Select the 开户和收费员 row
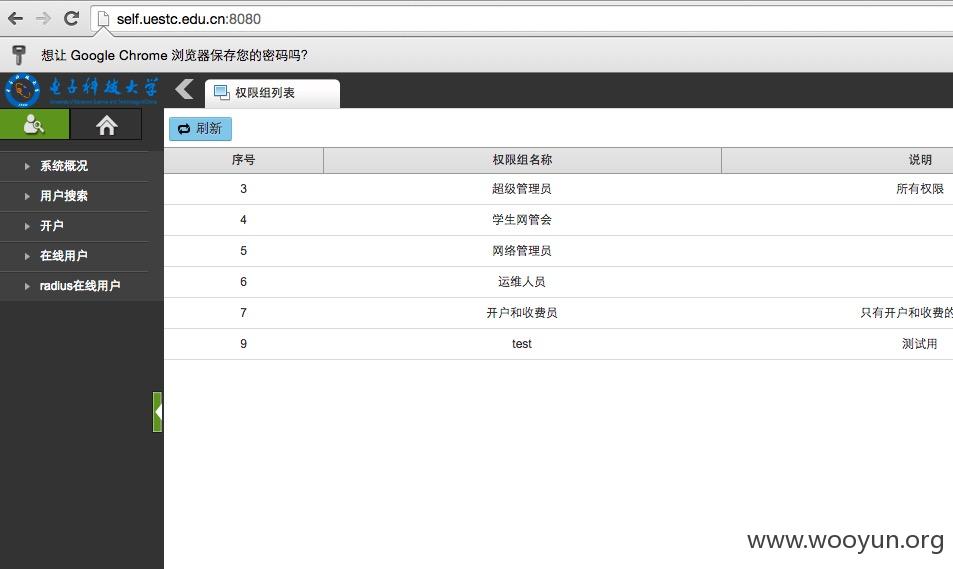 click(x=559, y=313)
